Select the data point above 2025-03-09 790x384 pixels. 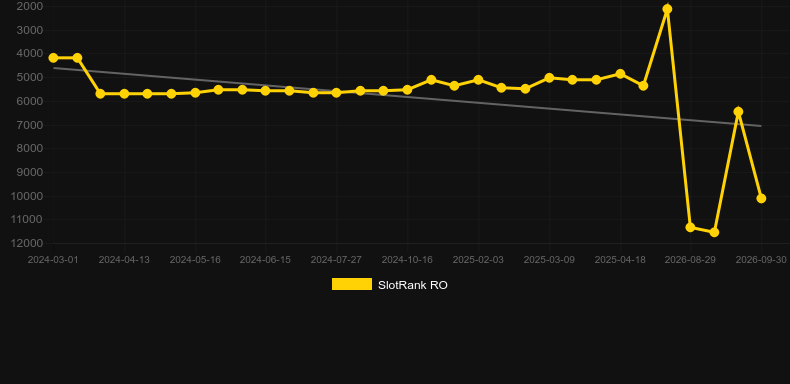pyautogui.click(x=549, y=78)
